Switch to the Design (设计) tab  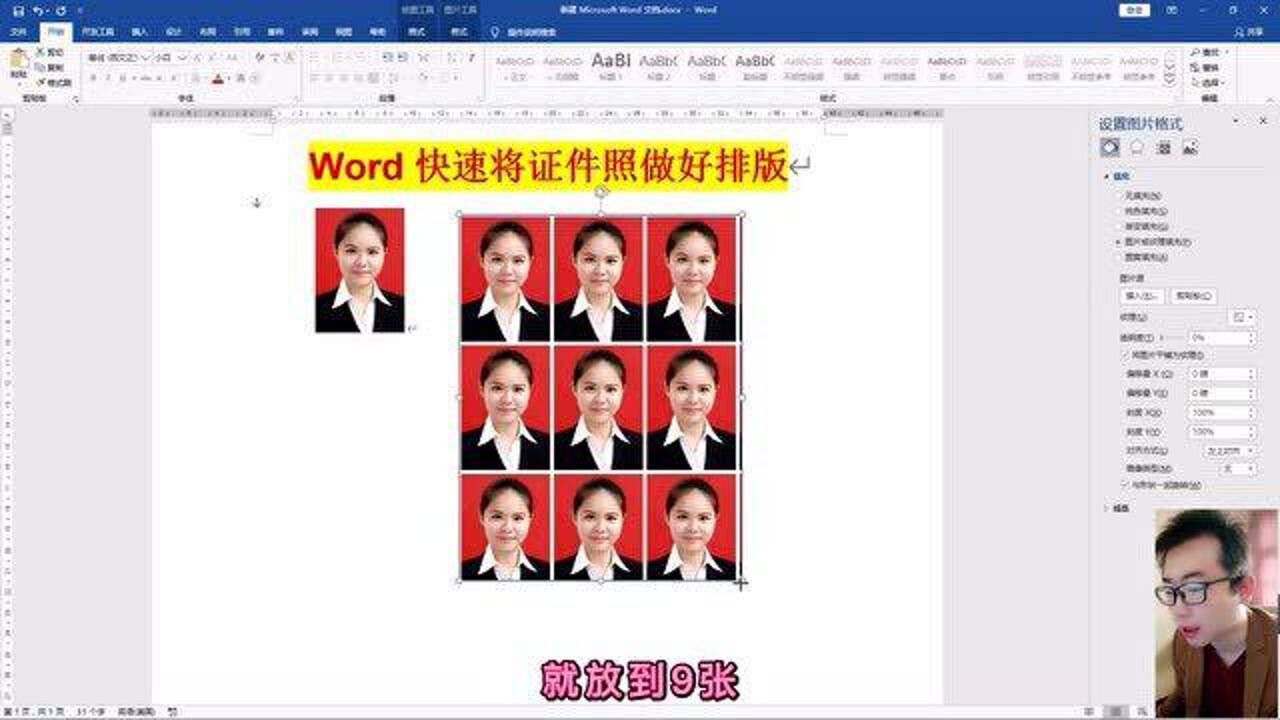tap(173, 32)
